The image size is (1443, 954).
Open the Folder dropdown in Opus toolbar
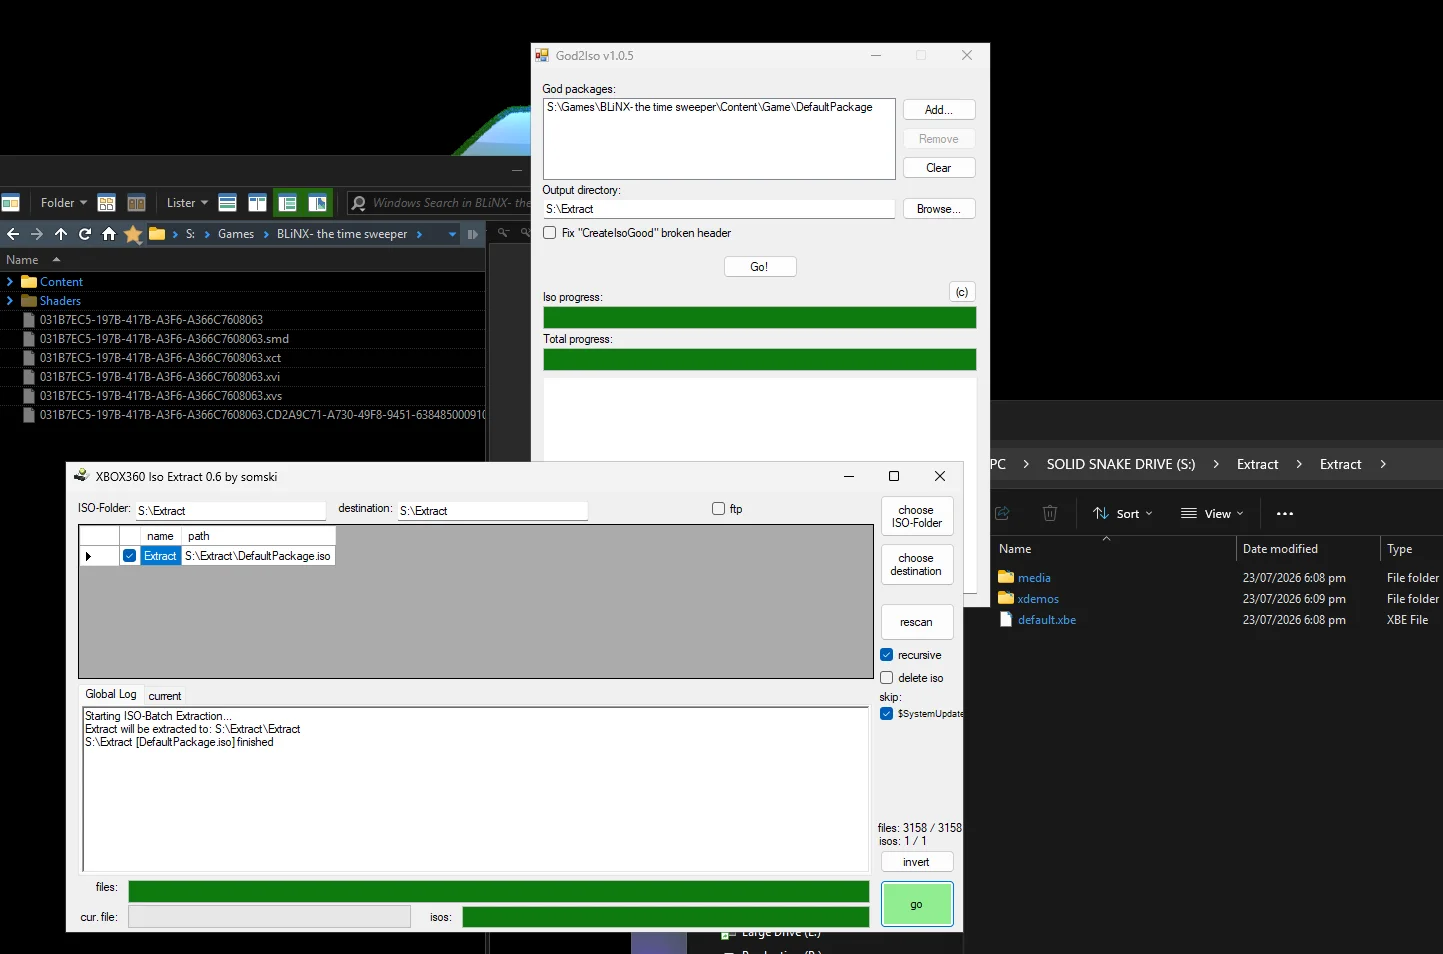click(x=63, y=203)
